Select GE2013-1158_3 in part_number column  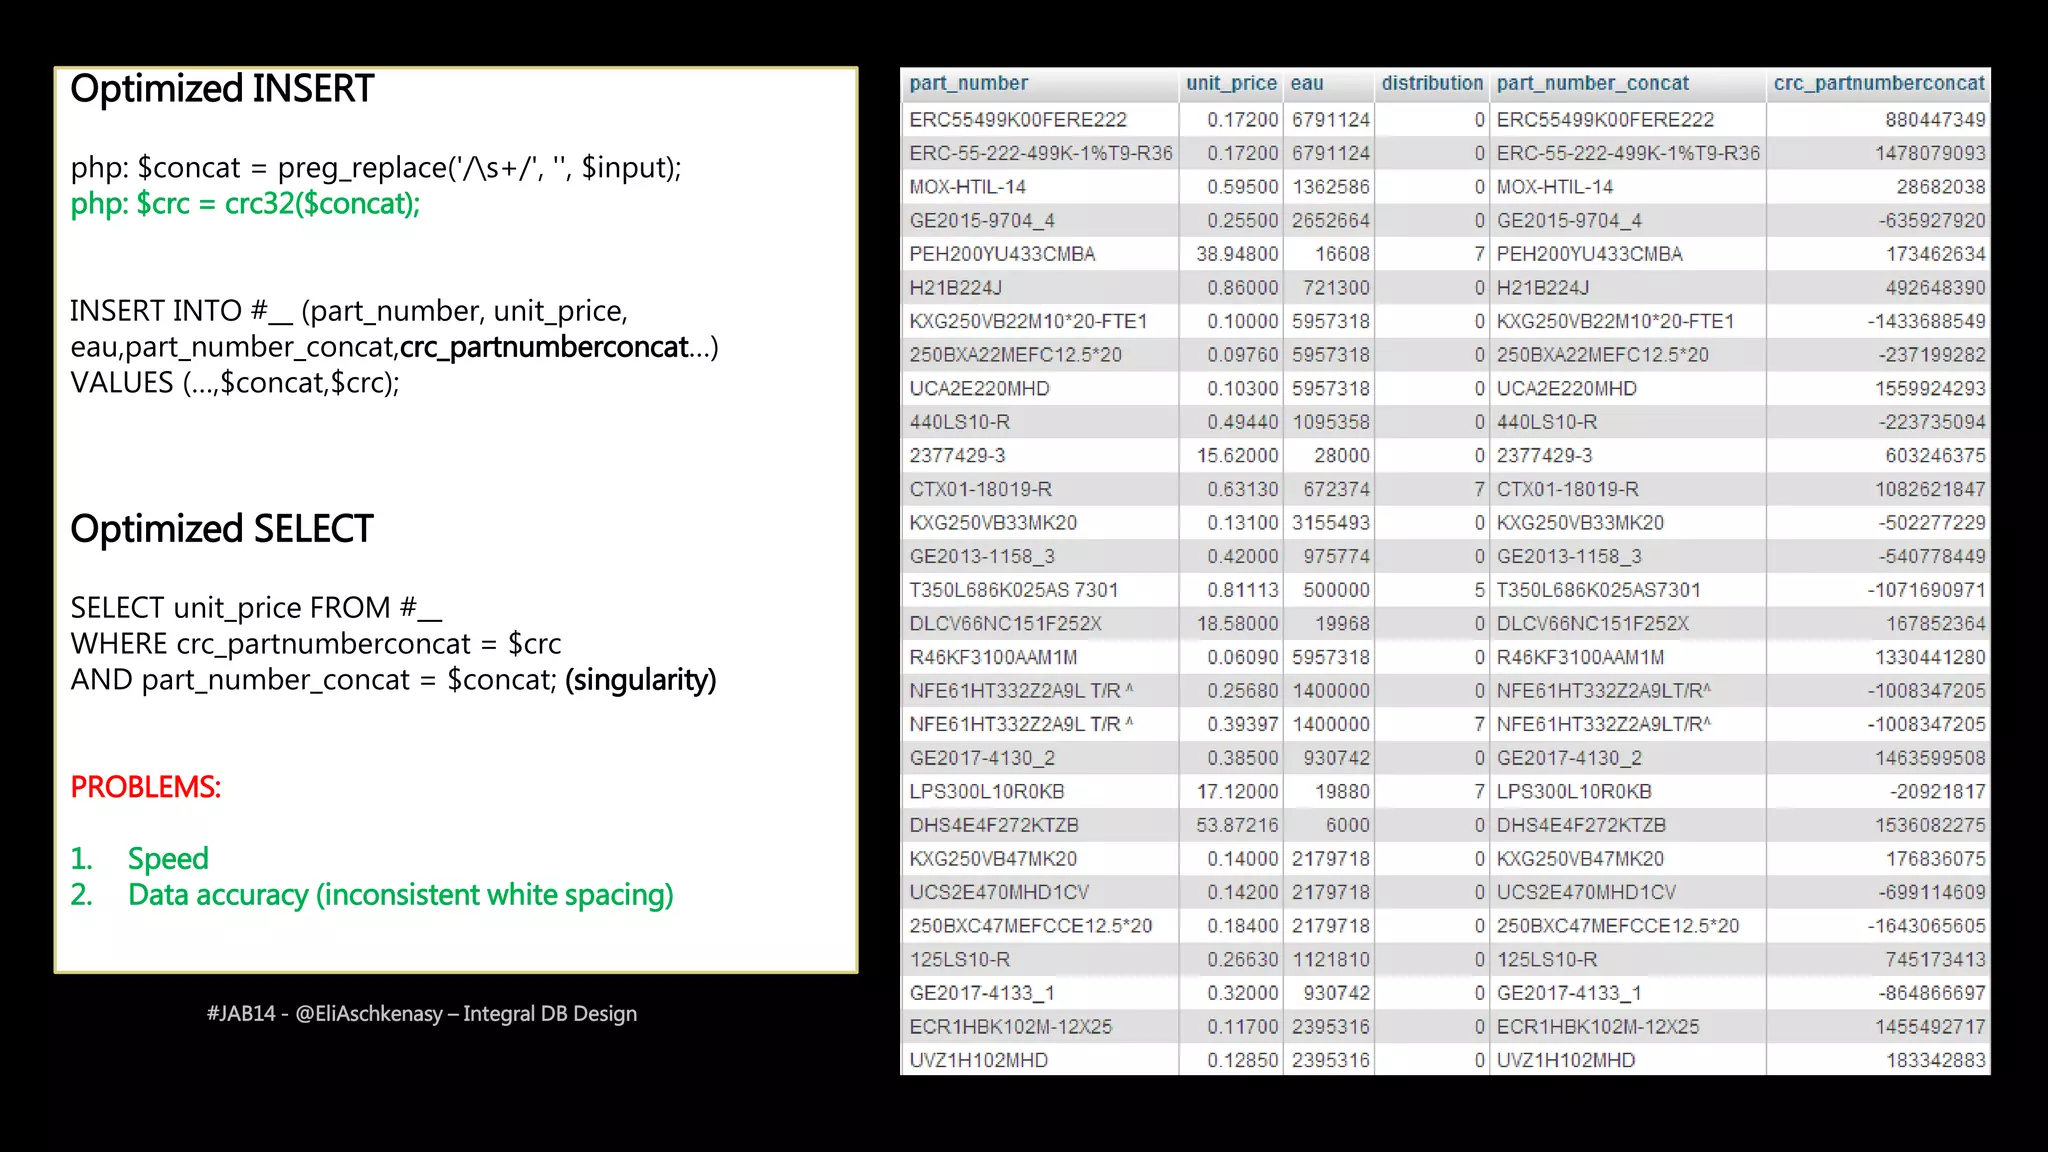(x=982, y=556)
